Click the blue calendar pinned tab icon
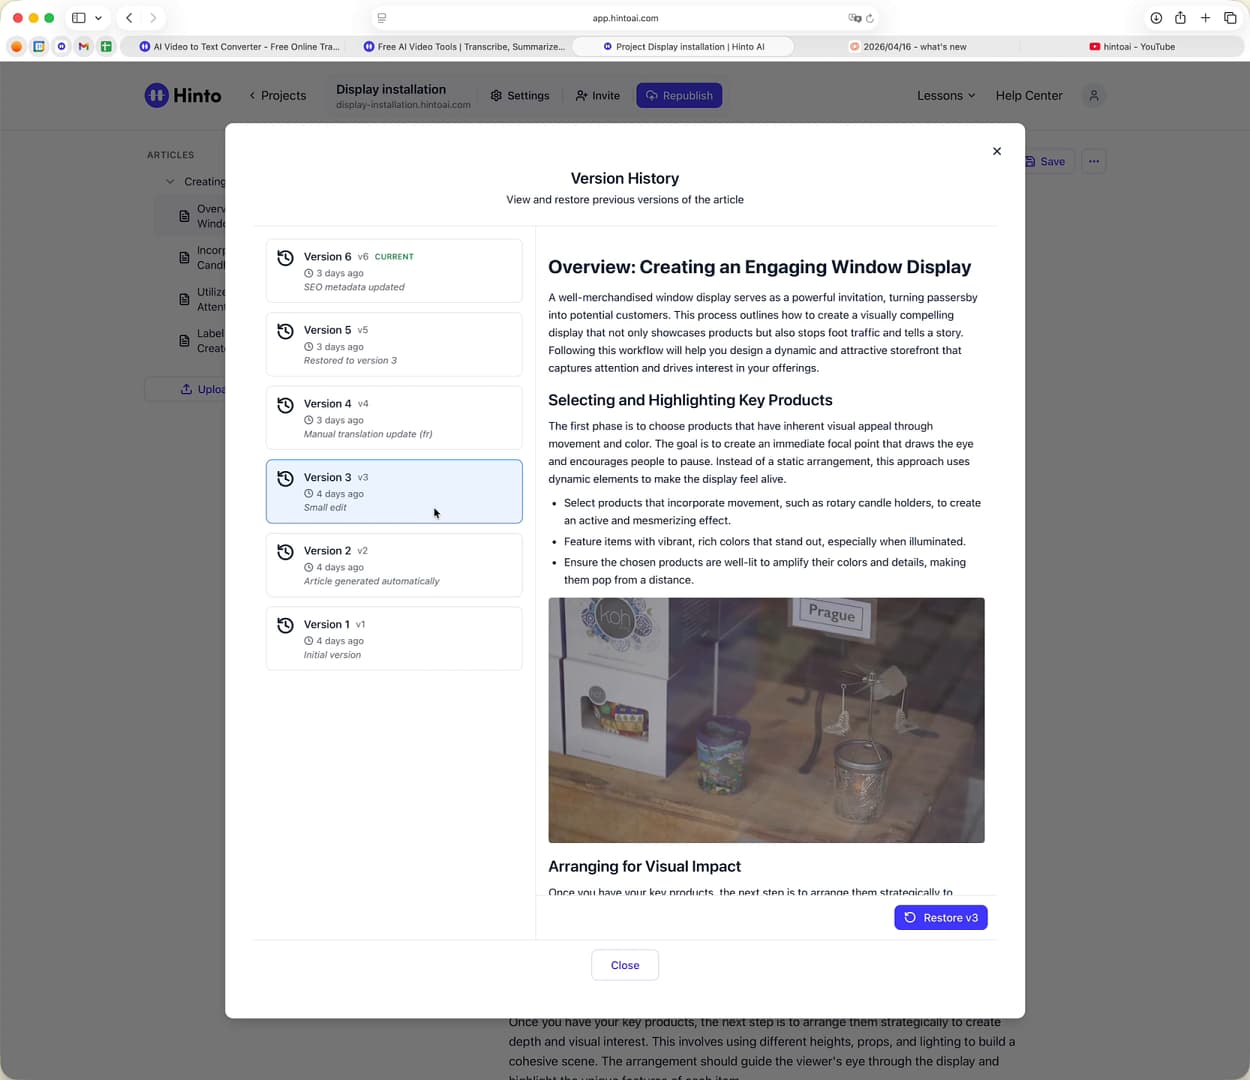Screen dimensions: 1250x1080 pyautogui.click(x=39, y=46)
